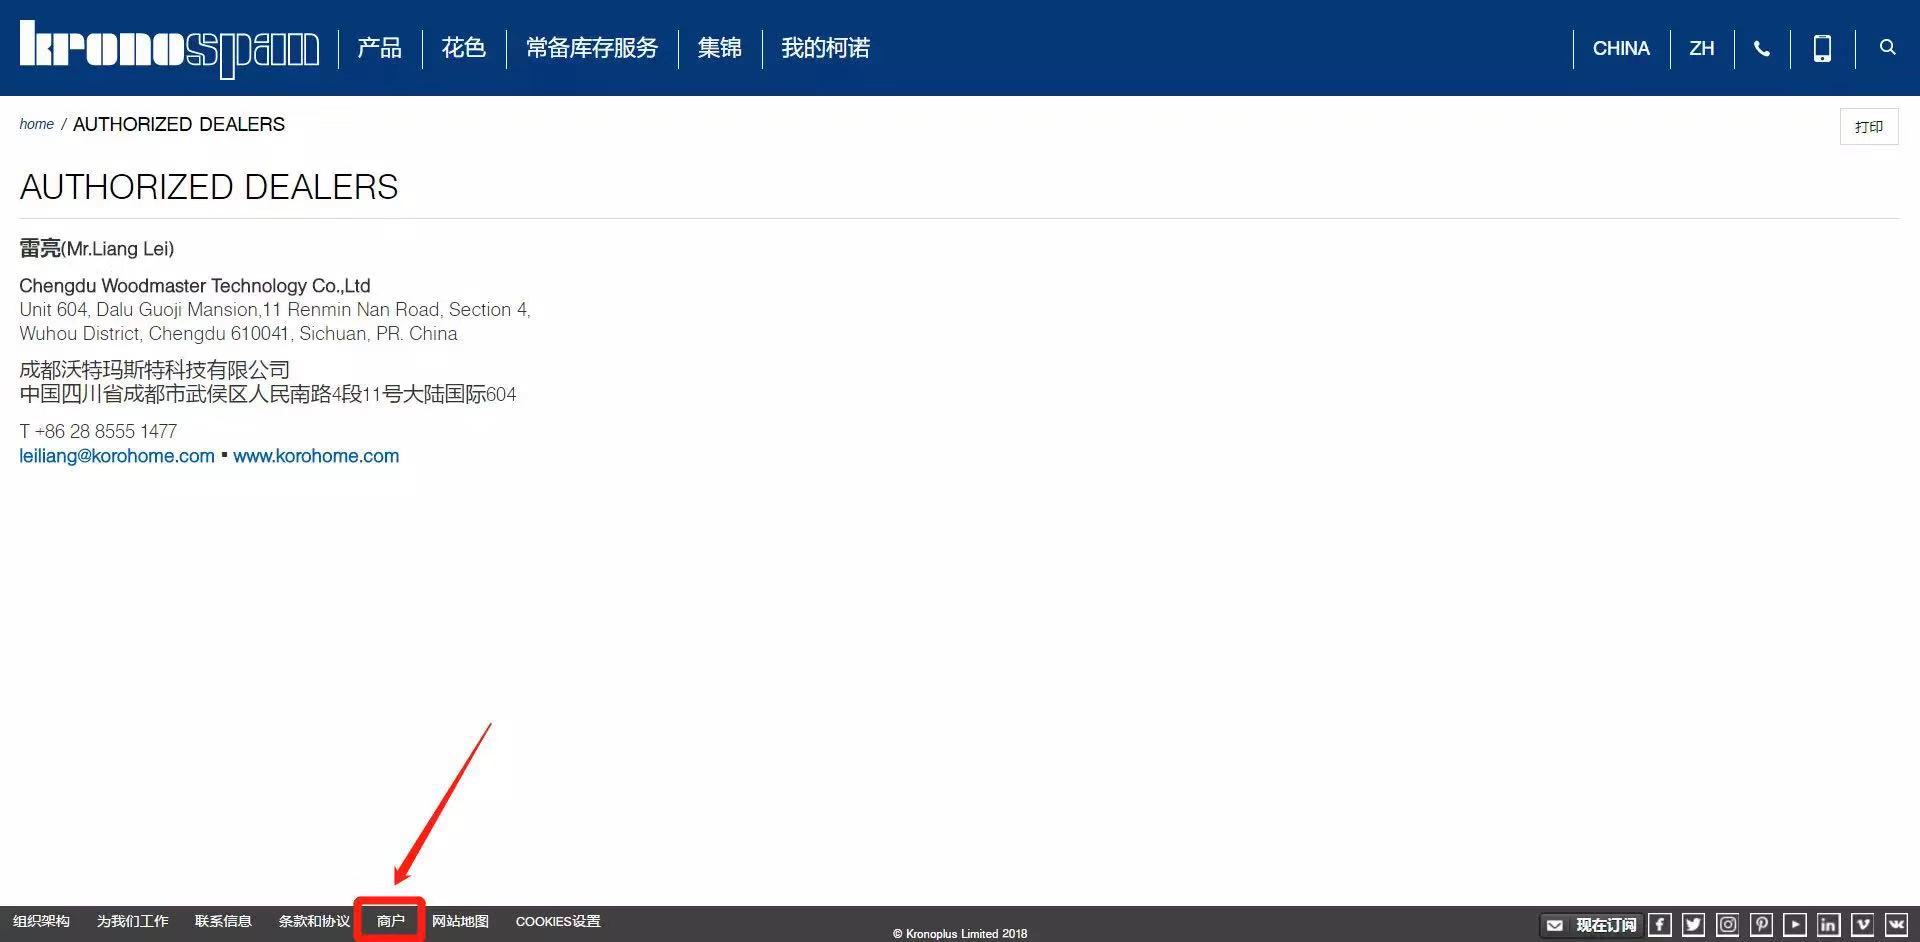
Task: Click the 打印 print button
Action: click(1868, 126)
